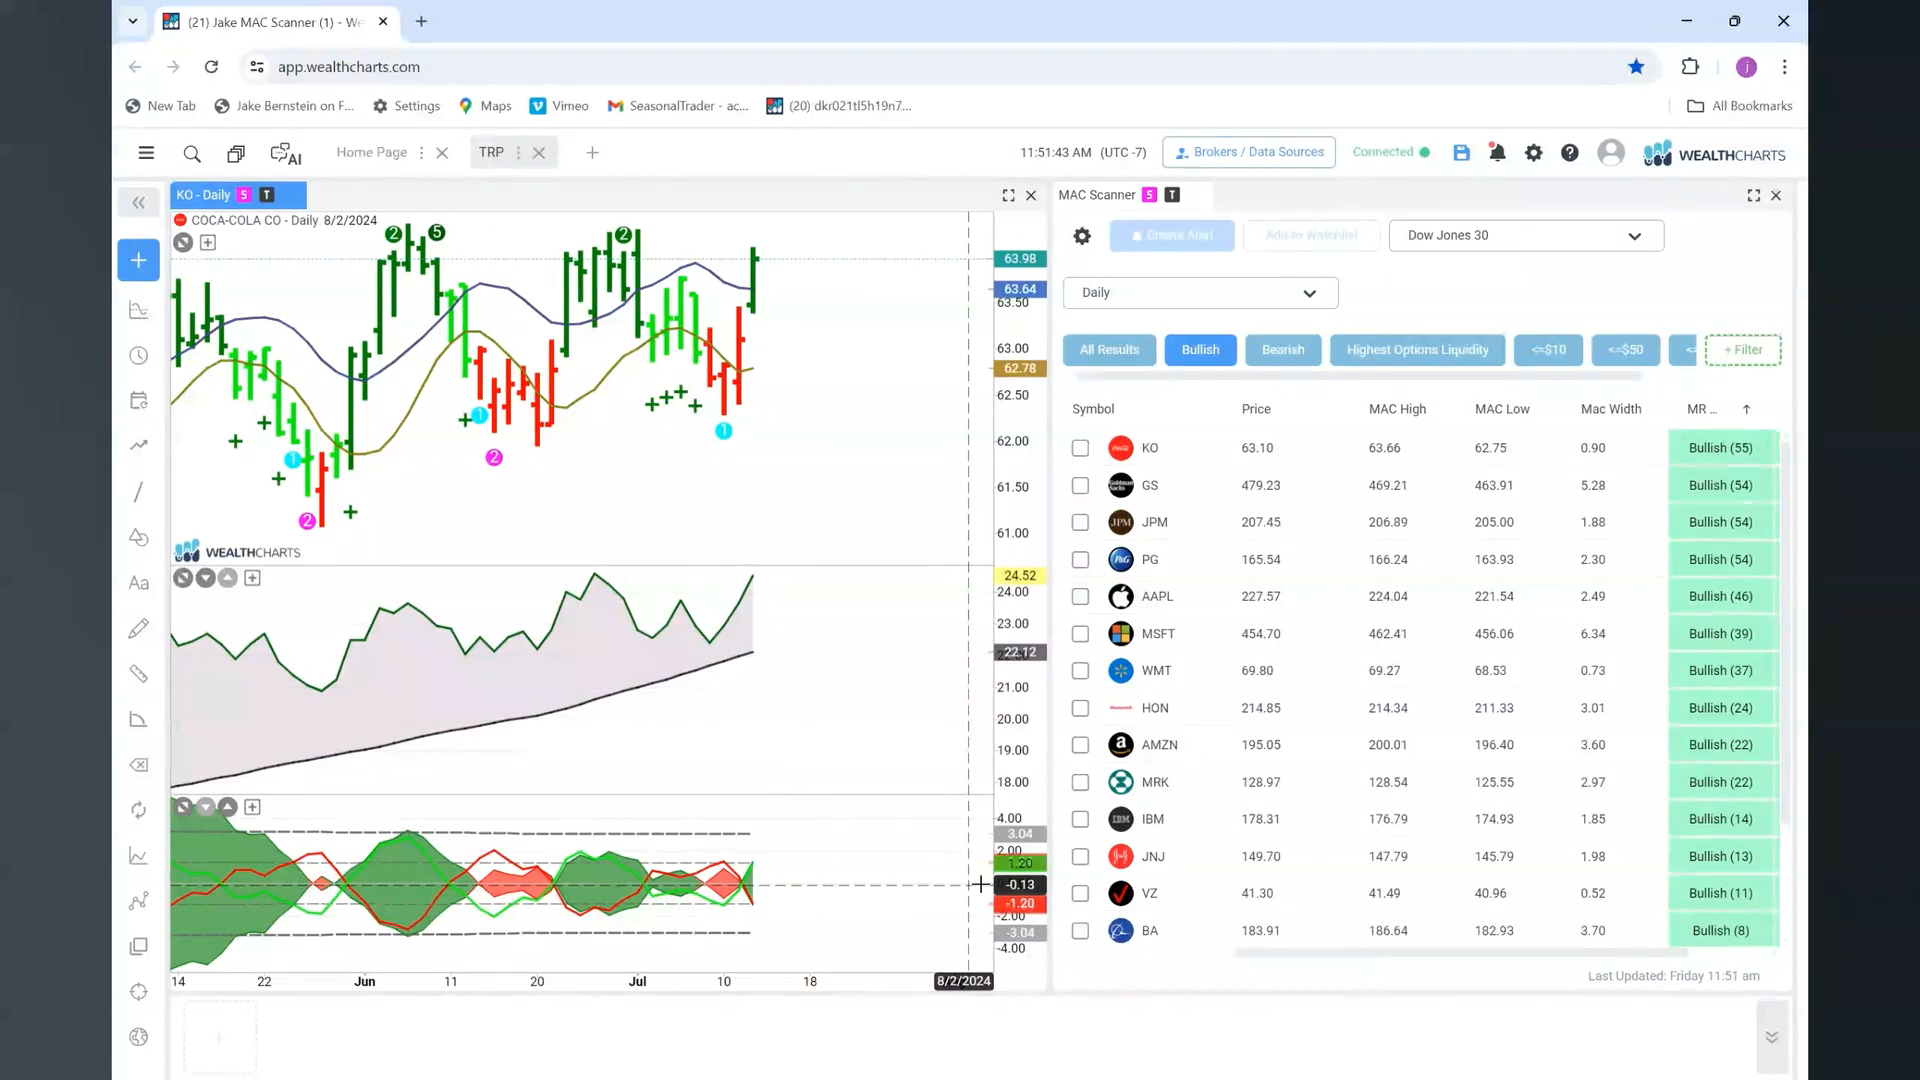Image resolution: width=1920 pixels, height=1080 pixels.
Task: Open MAC Scanner settings gear
Action: [x=1082, y=236]
